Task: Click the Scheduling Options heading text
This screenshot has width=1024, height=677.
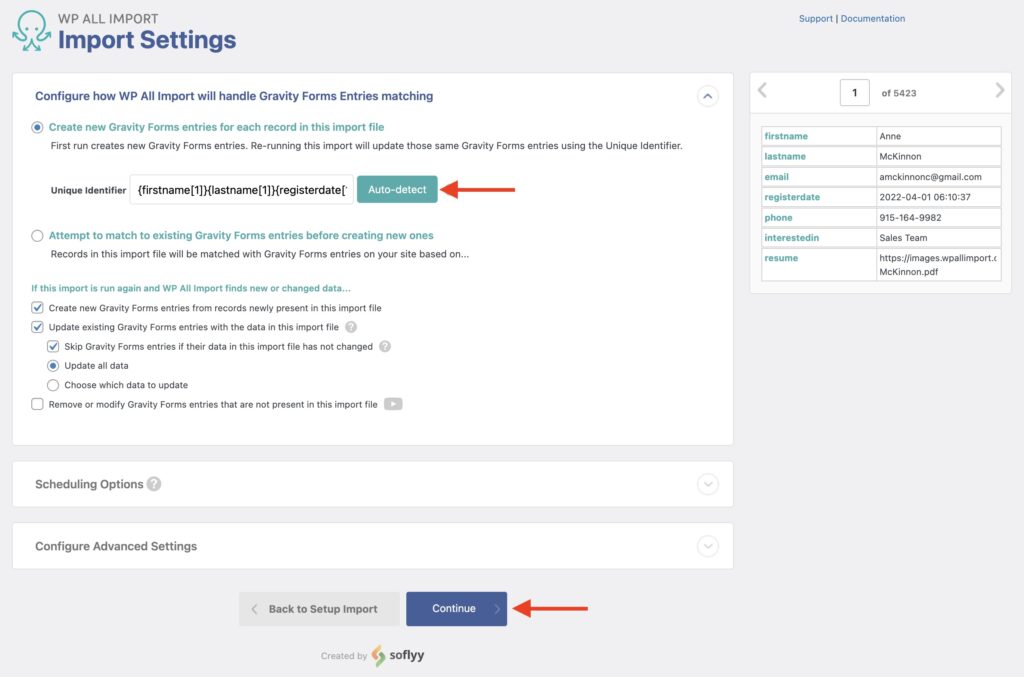Action: coord(89,484)
